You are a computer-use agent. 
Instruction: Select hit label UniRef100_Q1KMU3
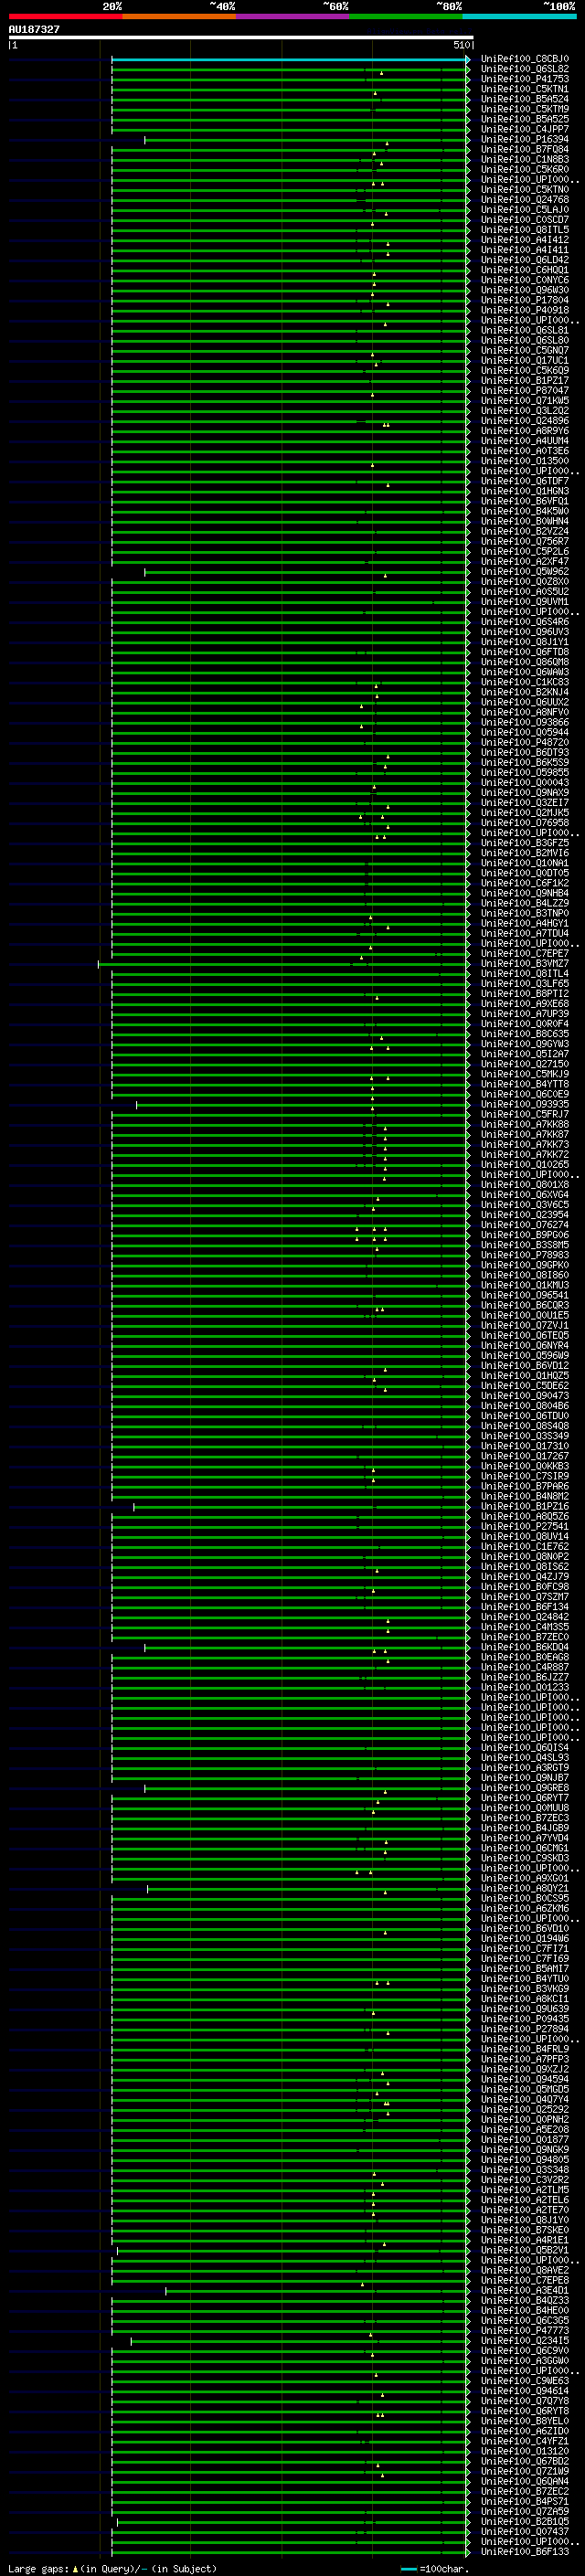point(525,1285)
